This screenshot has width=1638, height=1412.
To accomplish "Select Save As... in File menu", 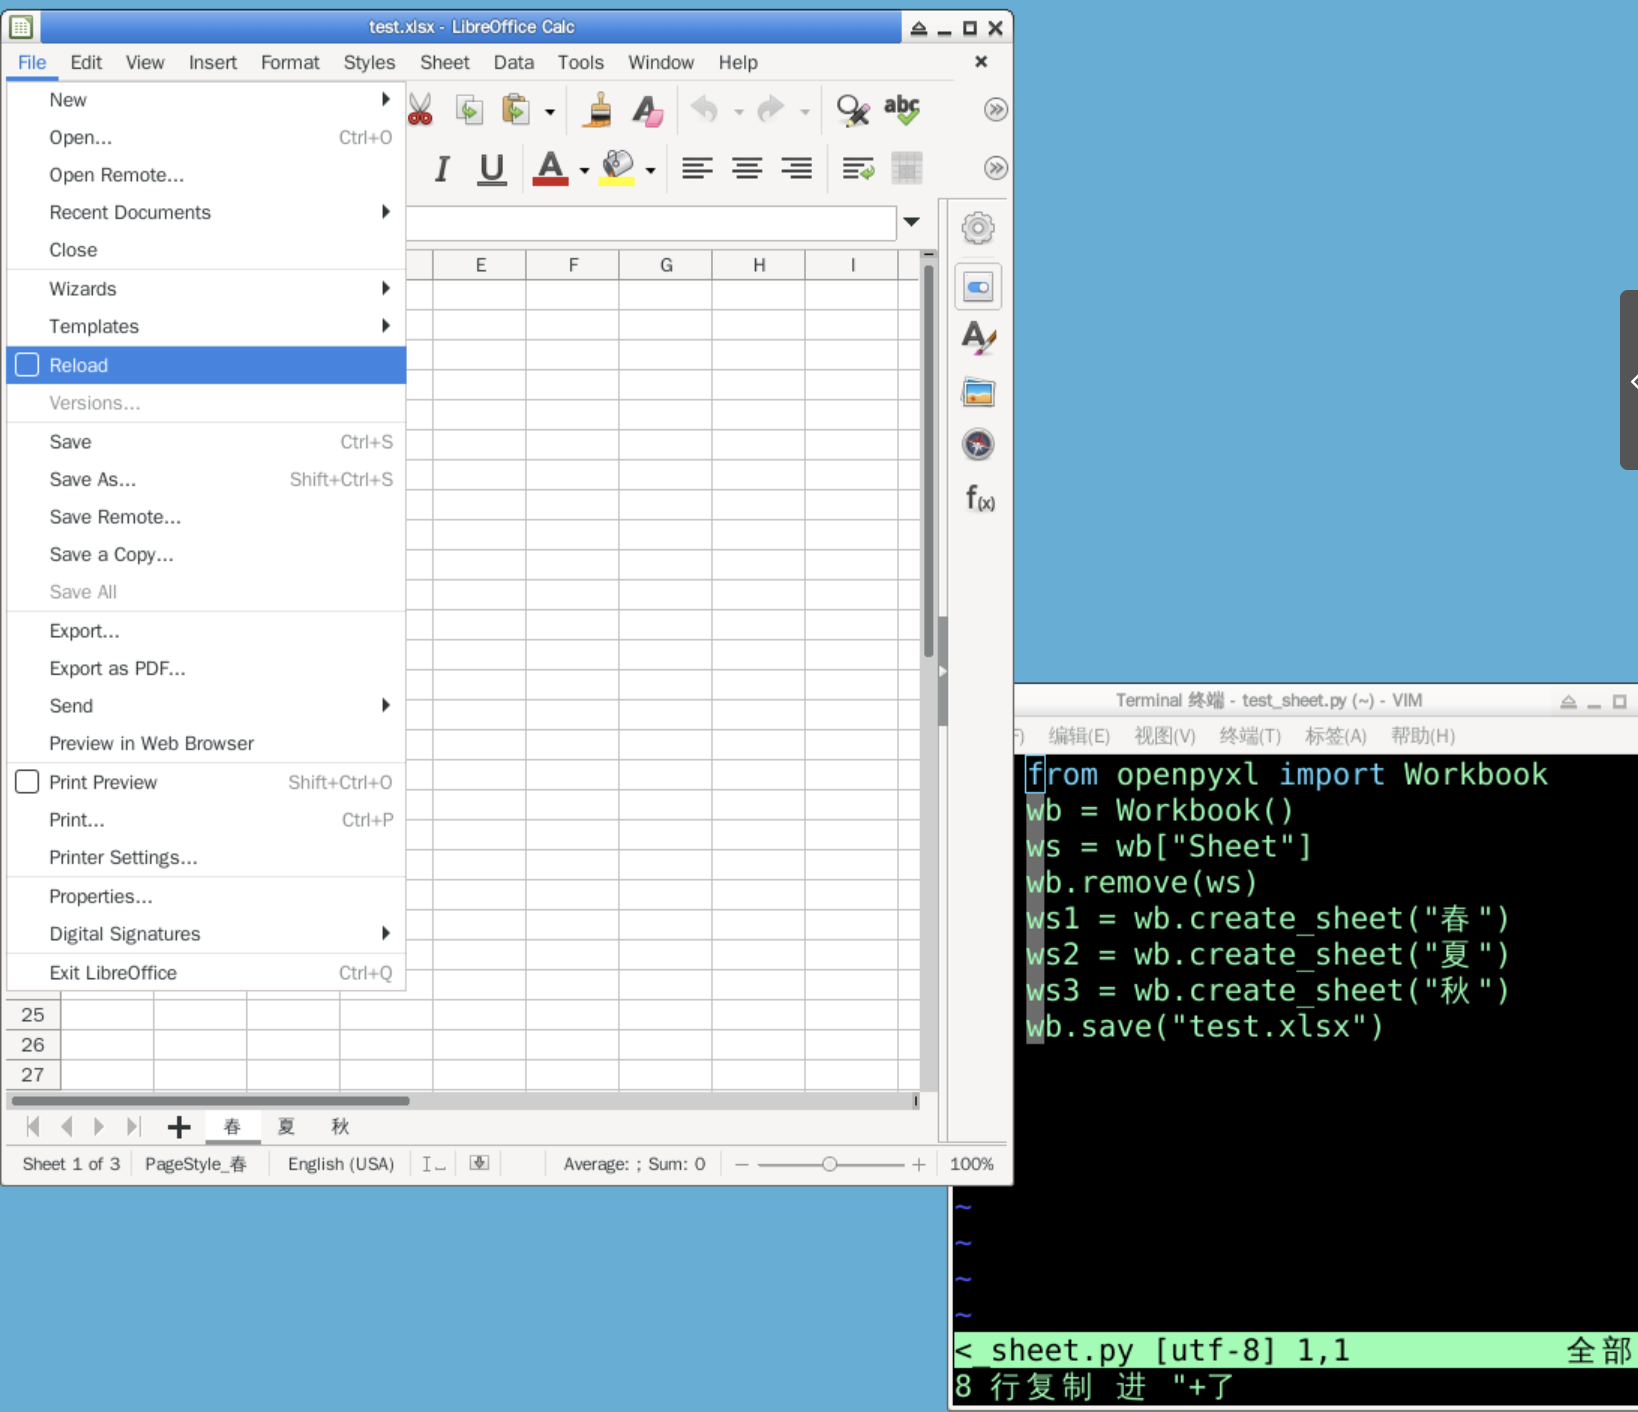I will (206, 479).
